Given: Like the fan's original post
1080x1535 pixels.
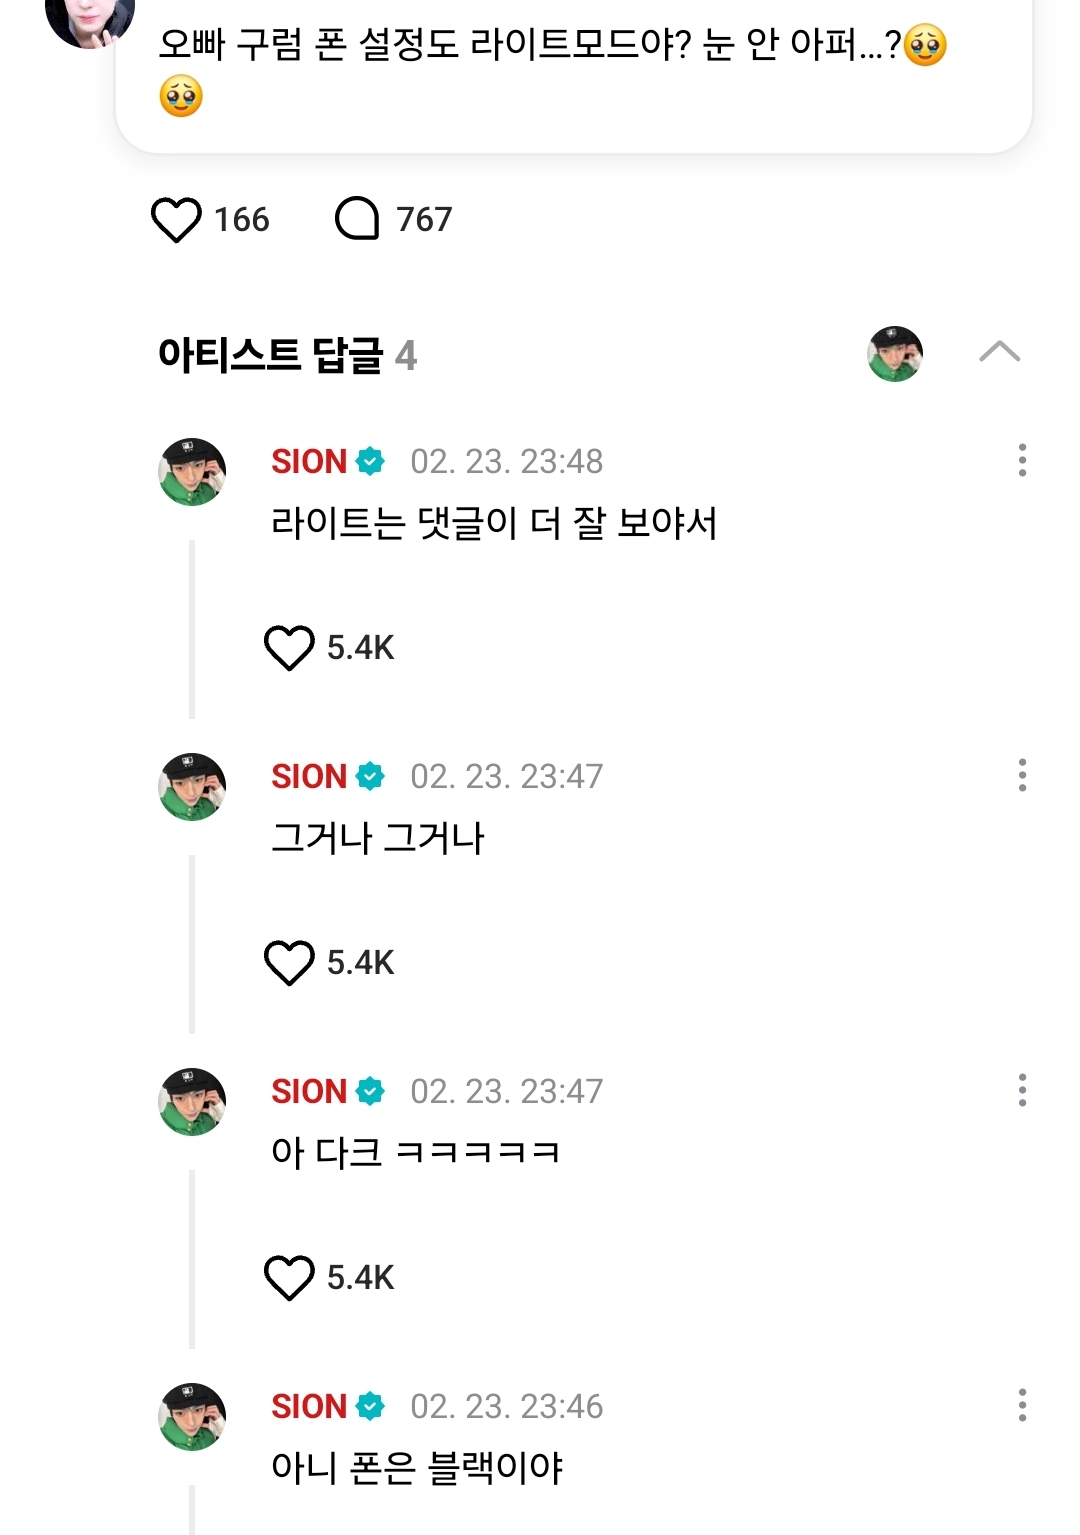Looking at the screenshot, I should (177, 220).
